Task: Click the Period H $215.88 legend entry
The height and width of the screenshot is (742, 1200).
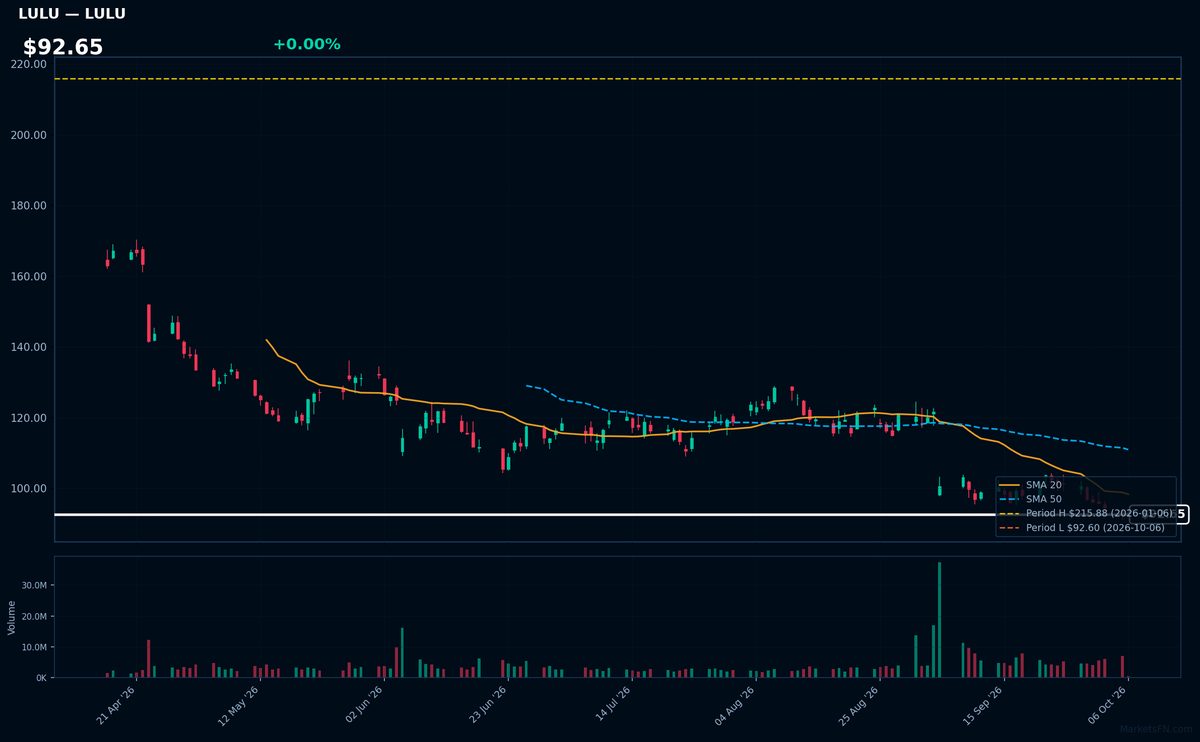Action: click(x=1086, y=513)
